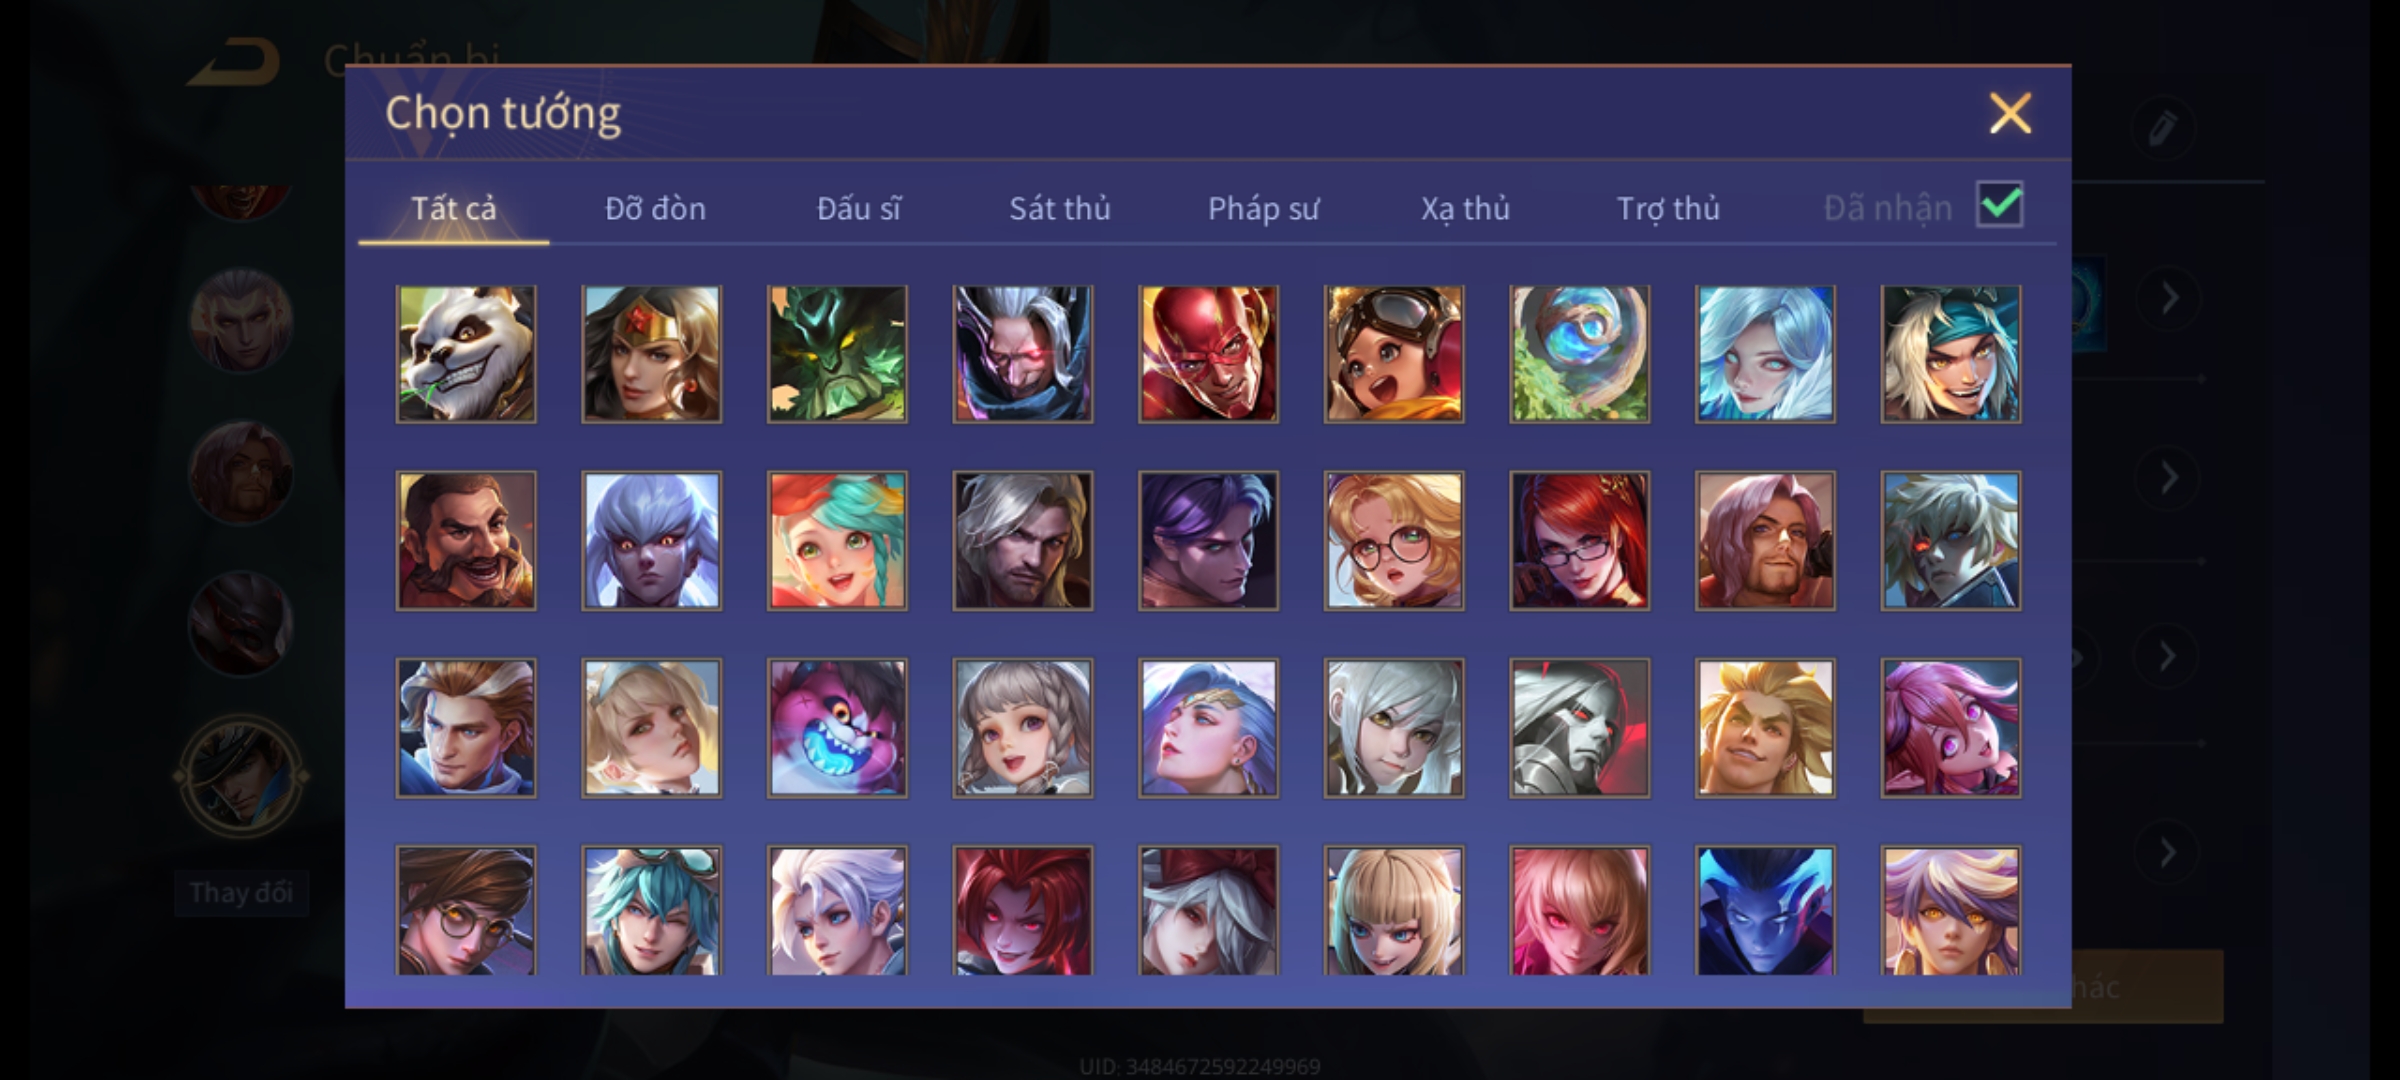
Task: Pick the red-masked Flash hero portrait
Action: tap(1208, 354)
